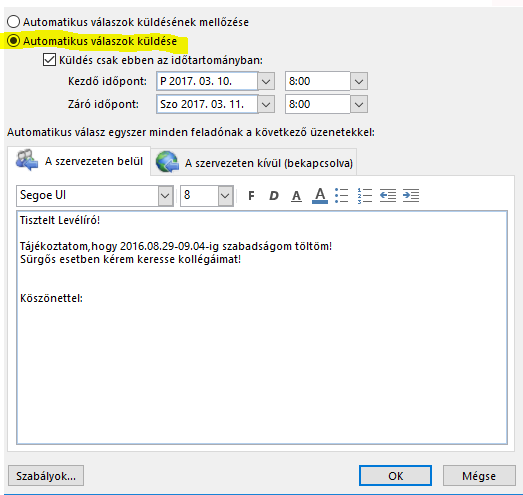Screen dimensions: 523x495
Task: Switch to 'A szervezeten kívül (bekapcsolva)' tab
Action: tap(254, 162)
